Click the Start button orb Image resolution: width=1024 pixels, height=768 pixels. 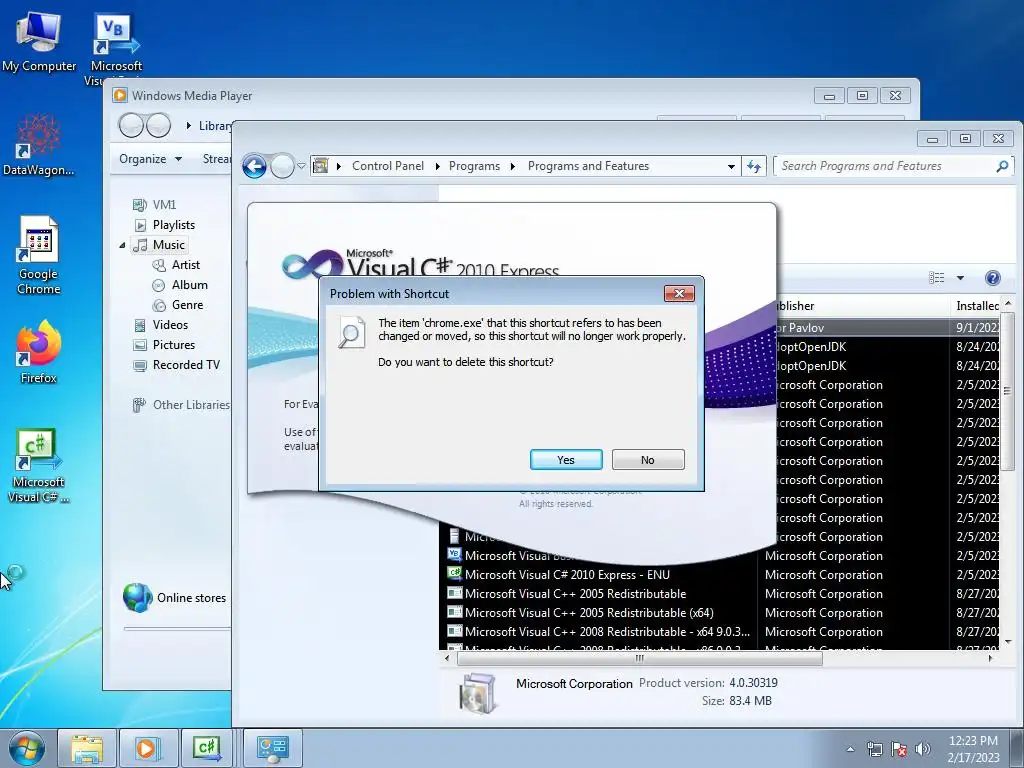pos(26,748)
